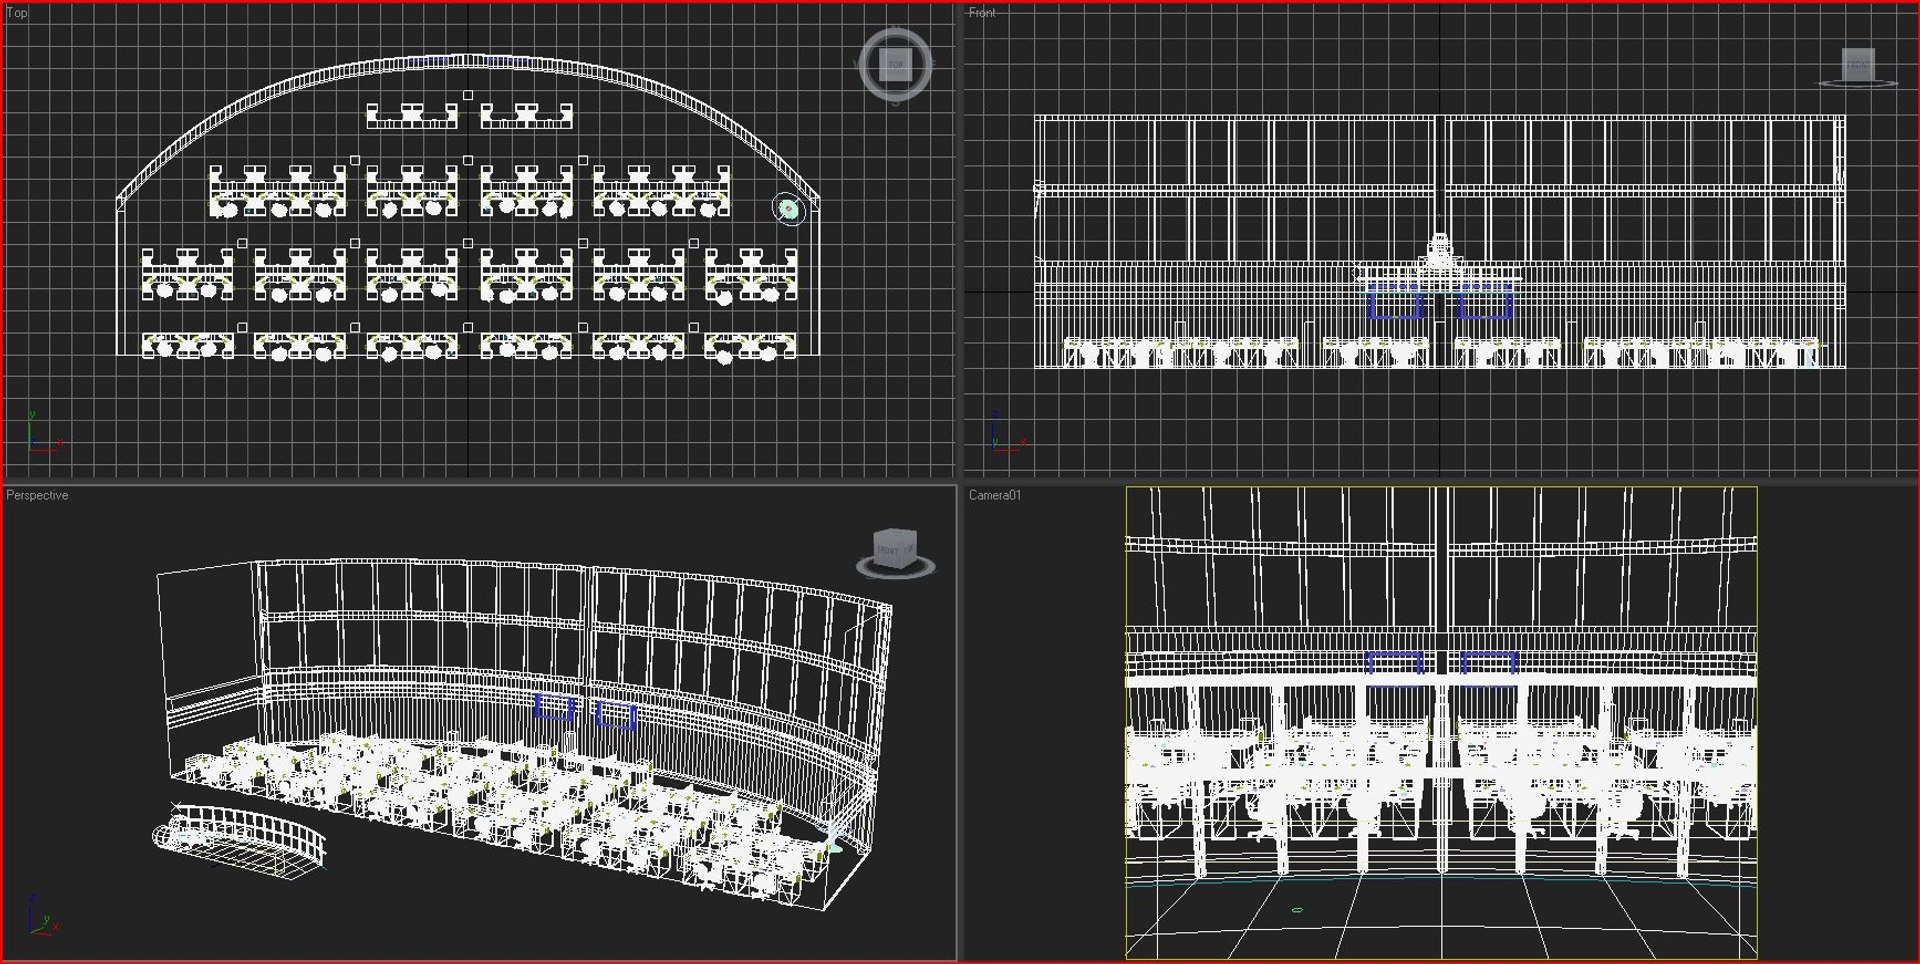Viewport: 1920px width, 964px height.
Task: Click the ViewCube in the Top viewport
Action: pyautogui.click(x=895, y=64)
